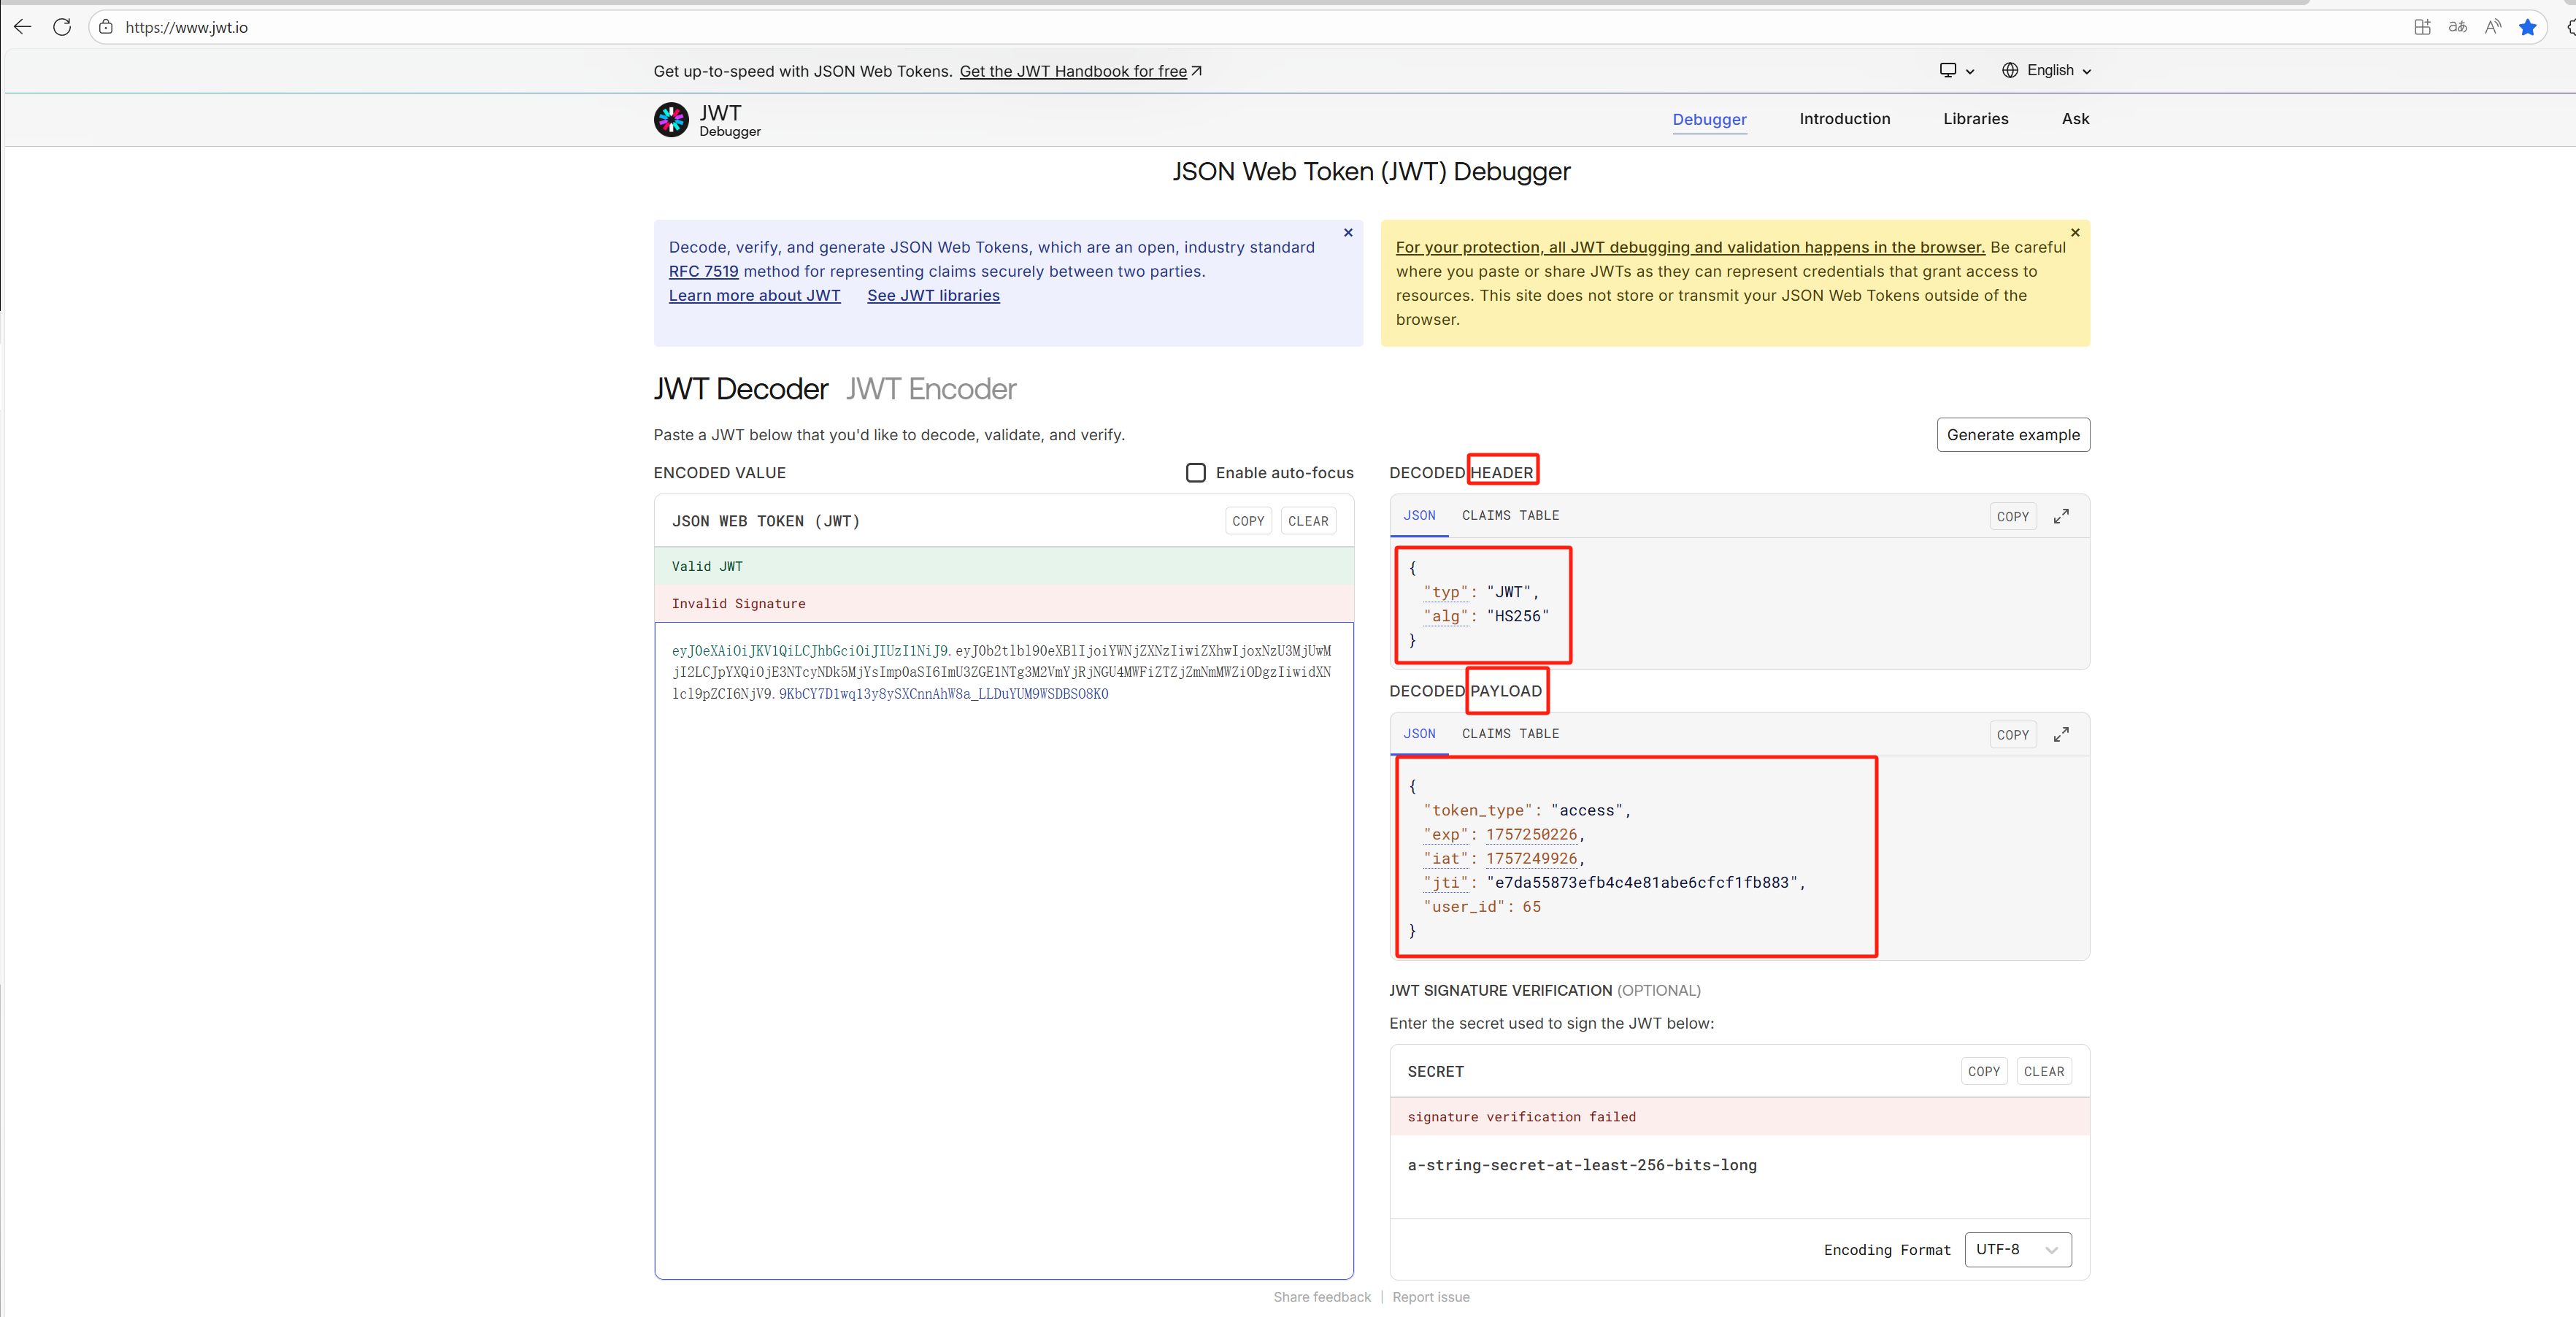Screen dimensions: 2576x1317
Task: Click the exp value 1757250226
Action: [1531, 834]
